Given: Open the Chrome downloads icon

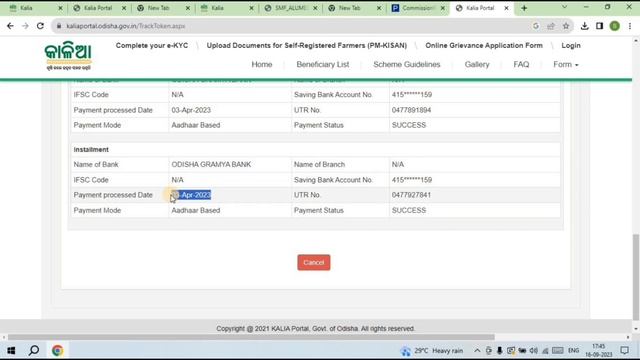Looking at the screenshot, I should click(584, 26).
